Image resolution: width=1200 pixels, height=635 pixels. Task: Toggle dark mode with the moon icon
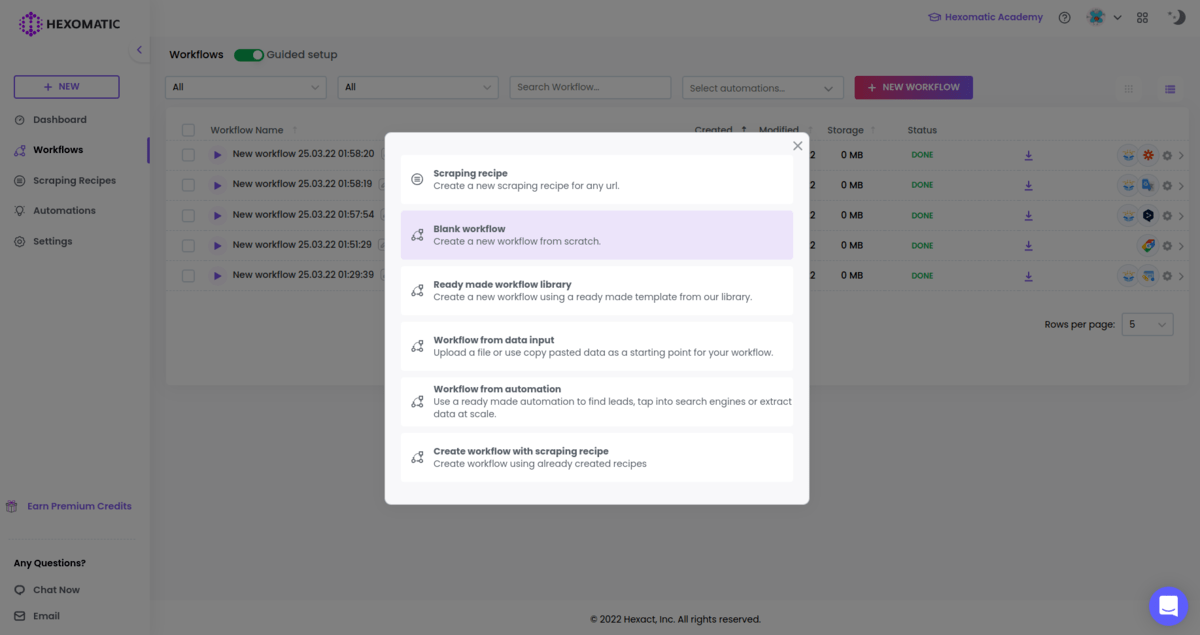point(1176,17)
